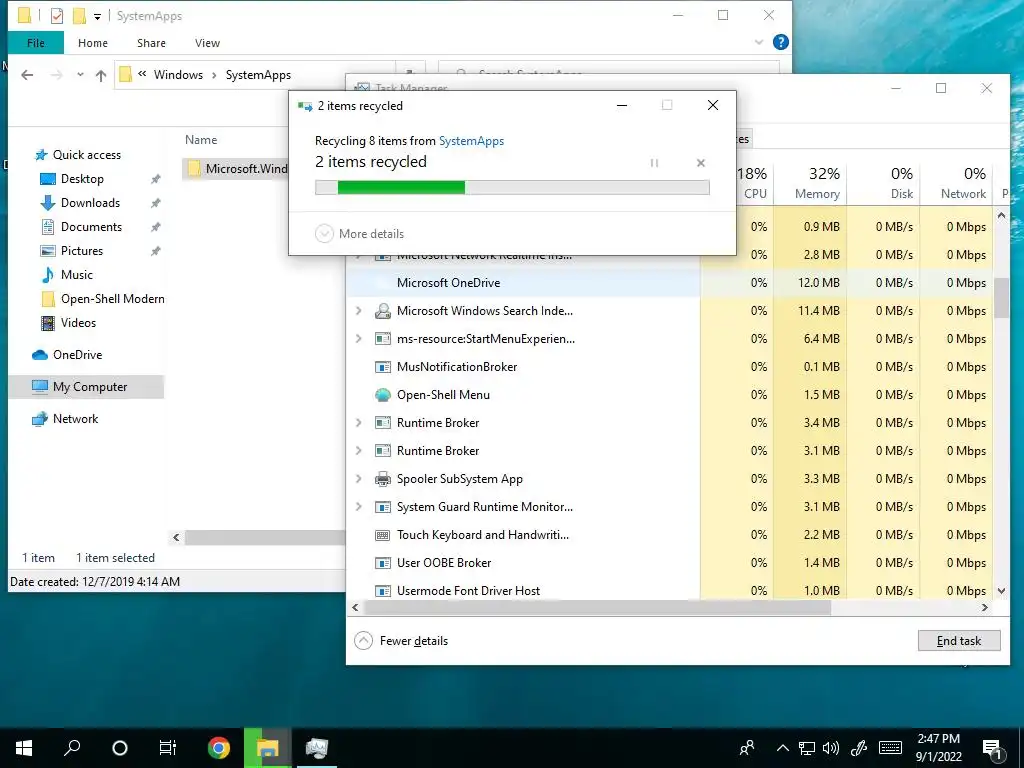Show hidden tray icons chevron
Image resolution: width=1024 pixels, height=768 pixels.
(782, 748)
